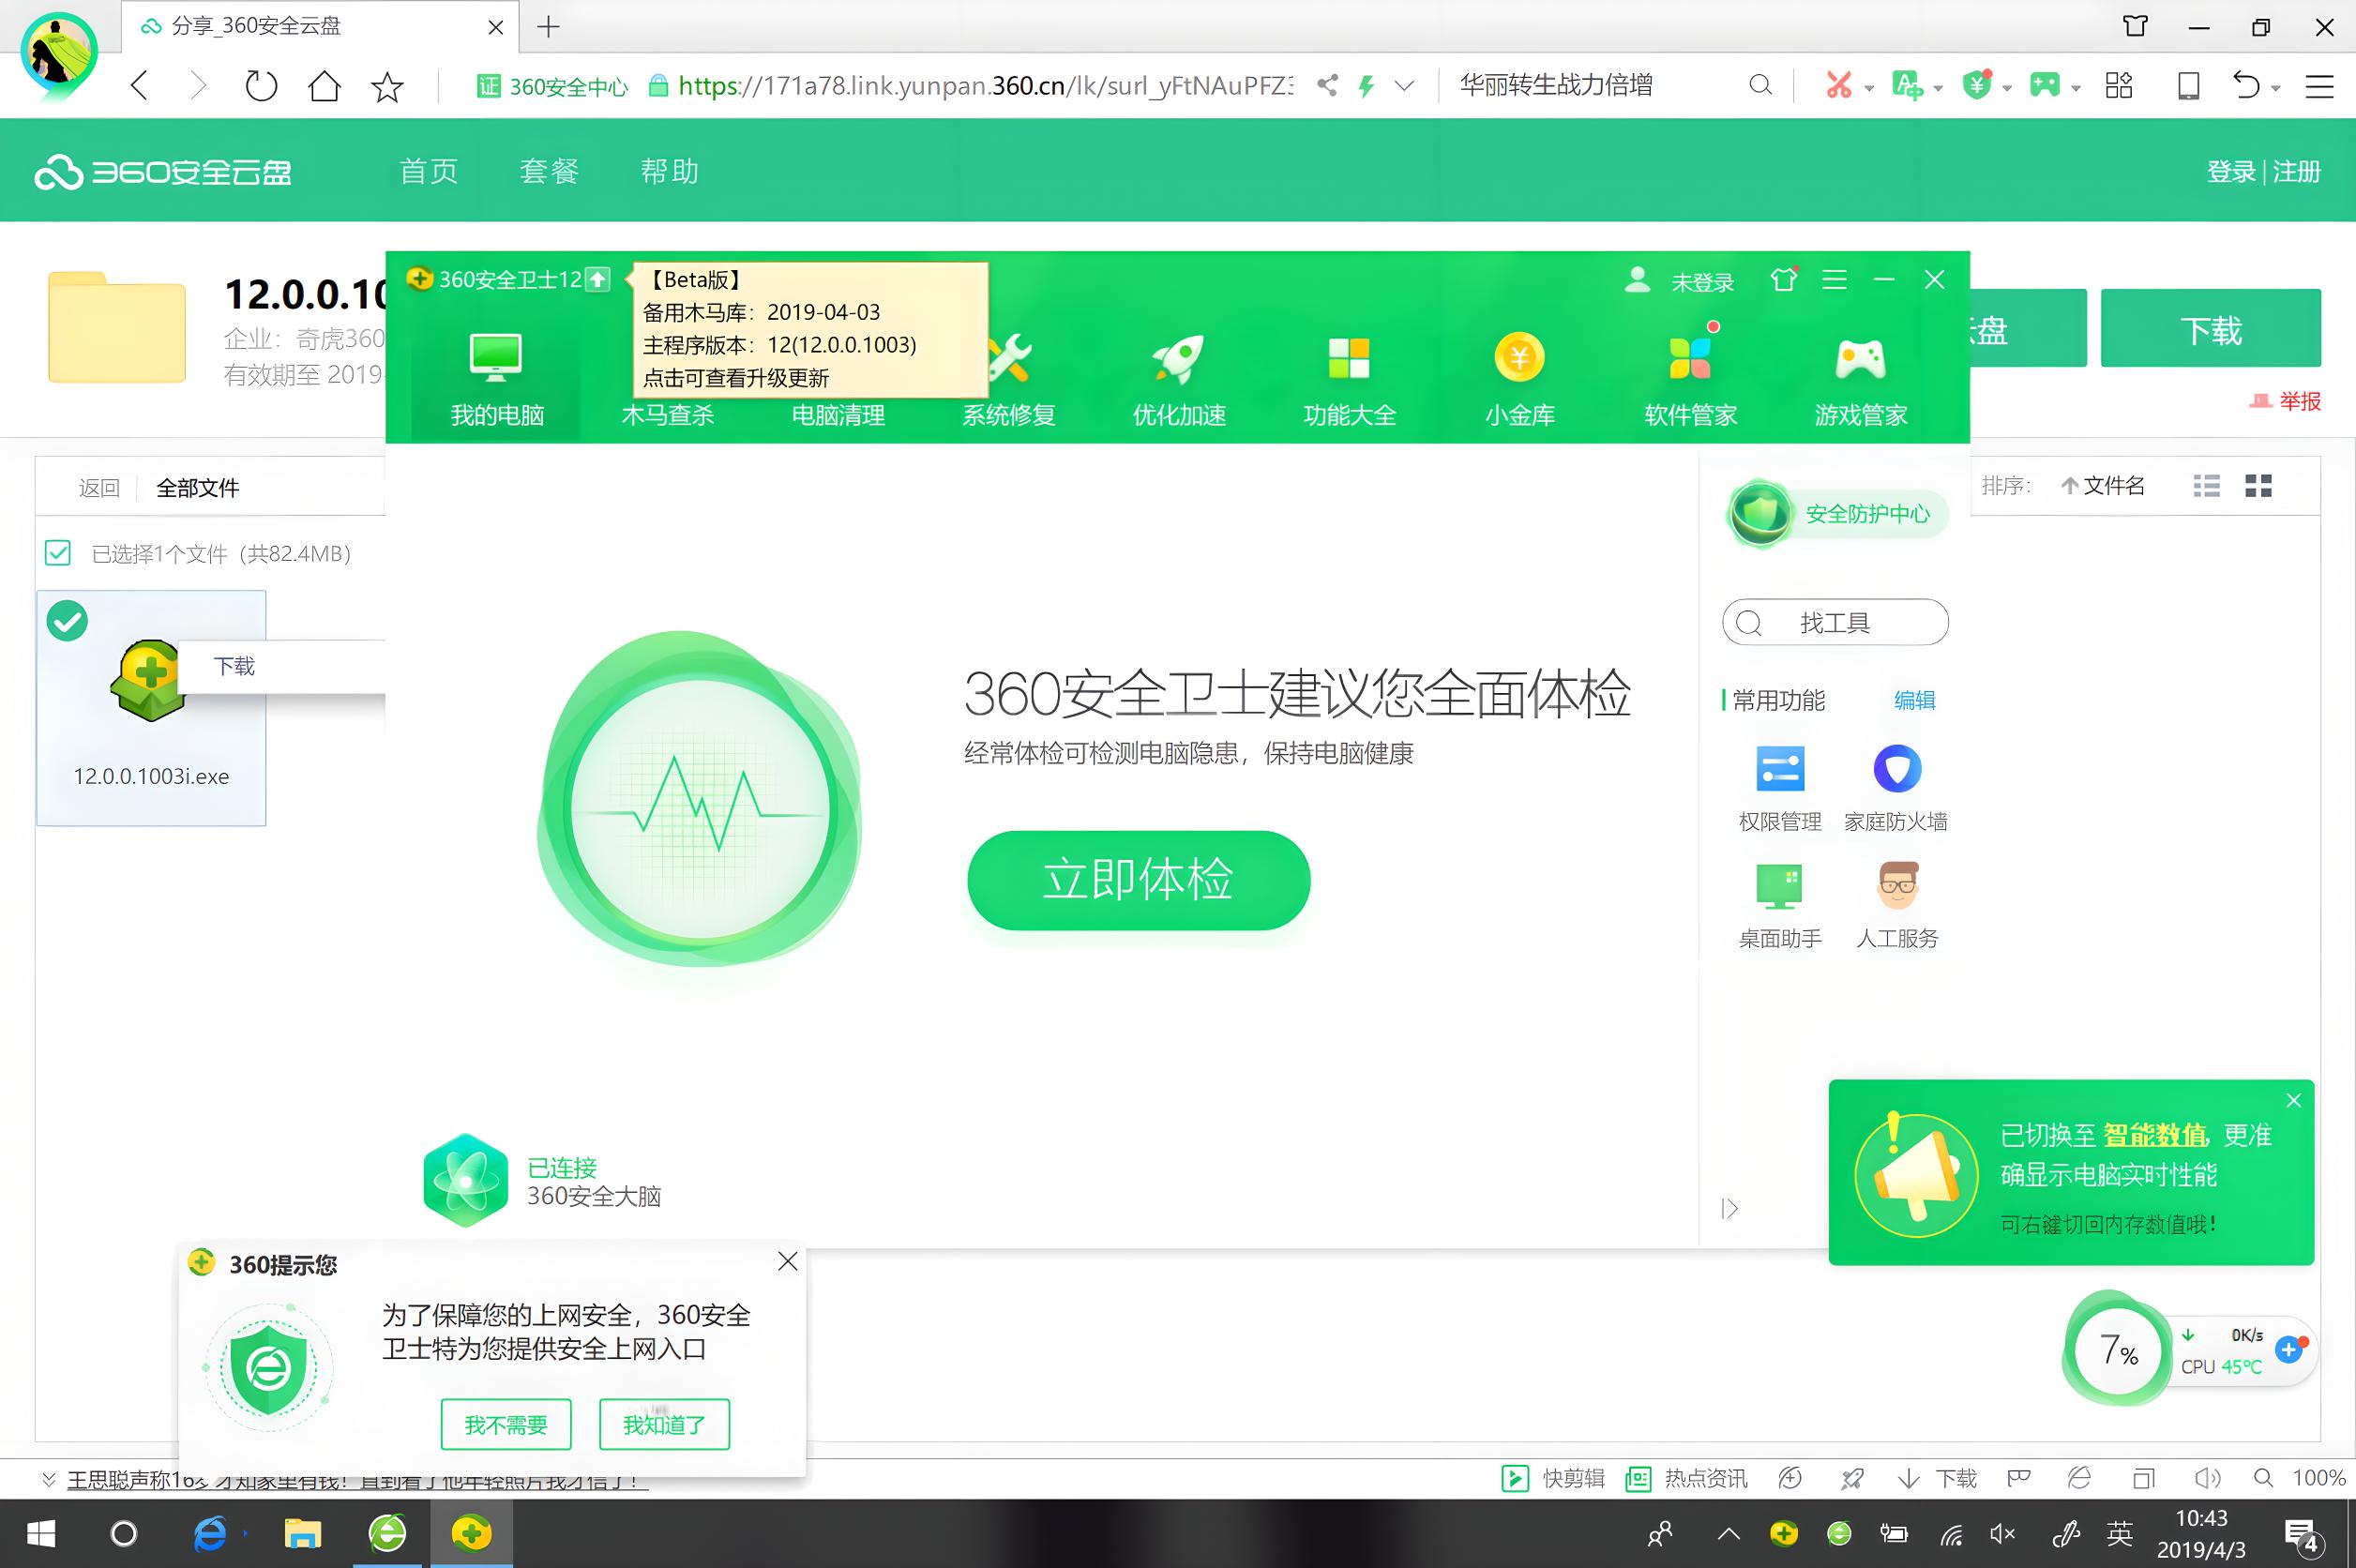Click 下载 context option beside file
The image size is (2356, 1568).
[x=234, y=666]
